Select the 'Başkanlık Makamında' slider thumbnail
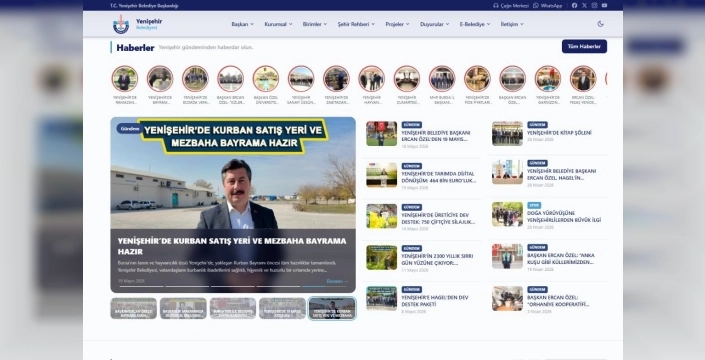Screen dimensions: 705x360 183,308
